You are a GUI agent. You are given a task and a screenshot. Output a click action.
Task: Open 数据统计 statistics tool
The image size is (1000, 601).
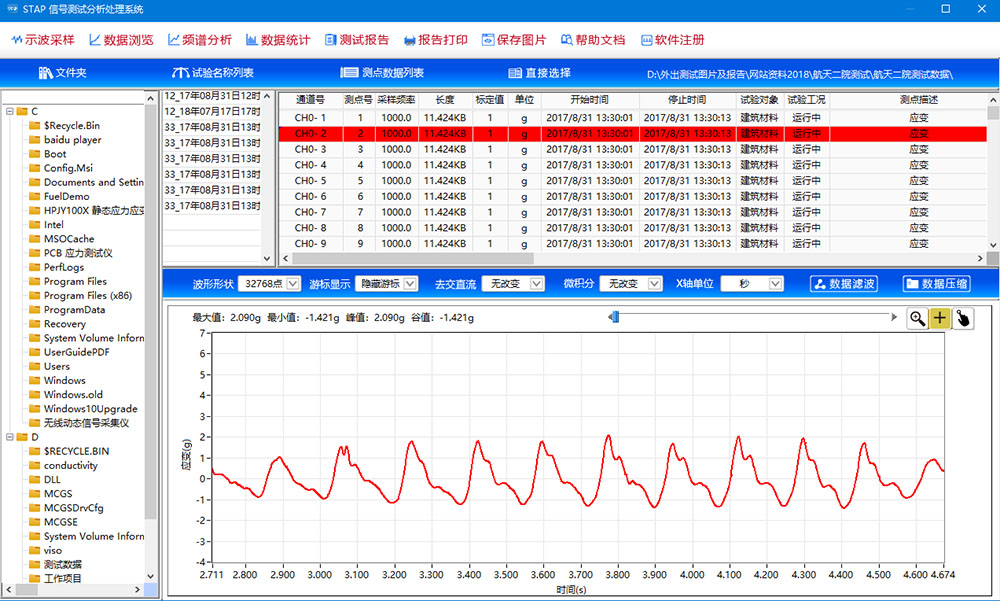click(278, 40)
